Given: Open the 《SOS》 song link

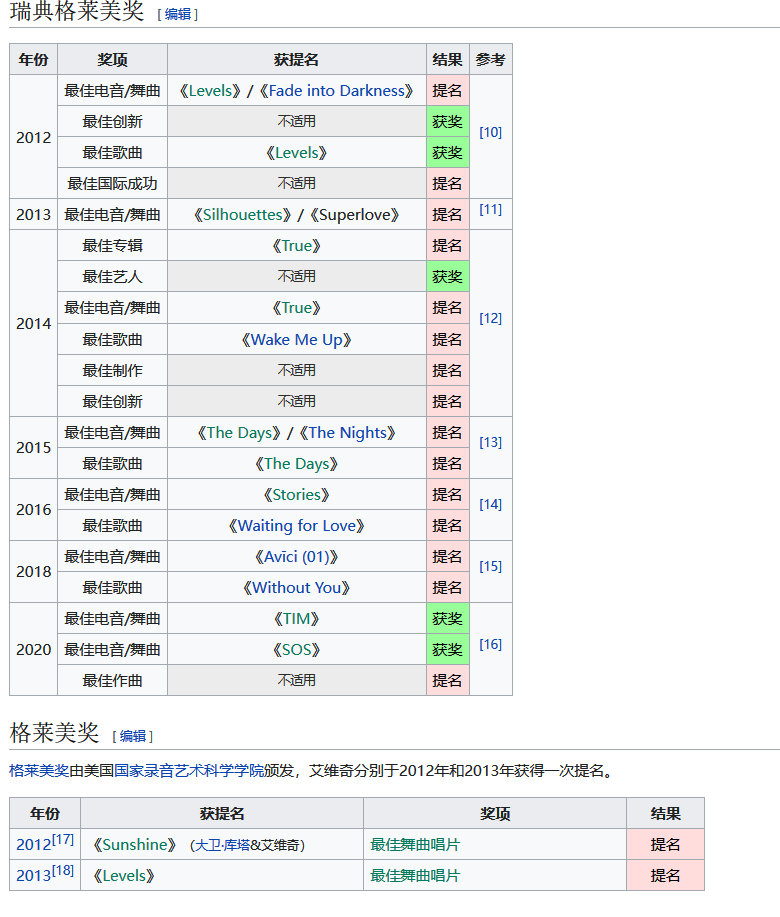Looking at the screenshot, I should point(296,650).
